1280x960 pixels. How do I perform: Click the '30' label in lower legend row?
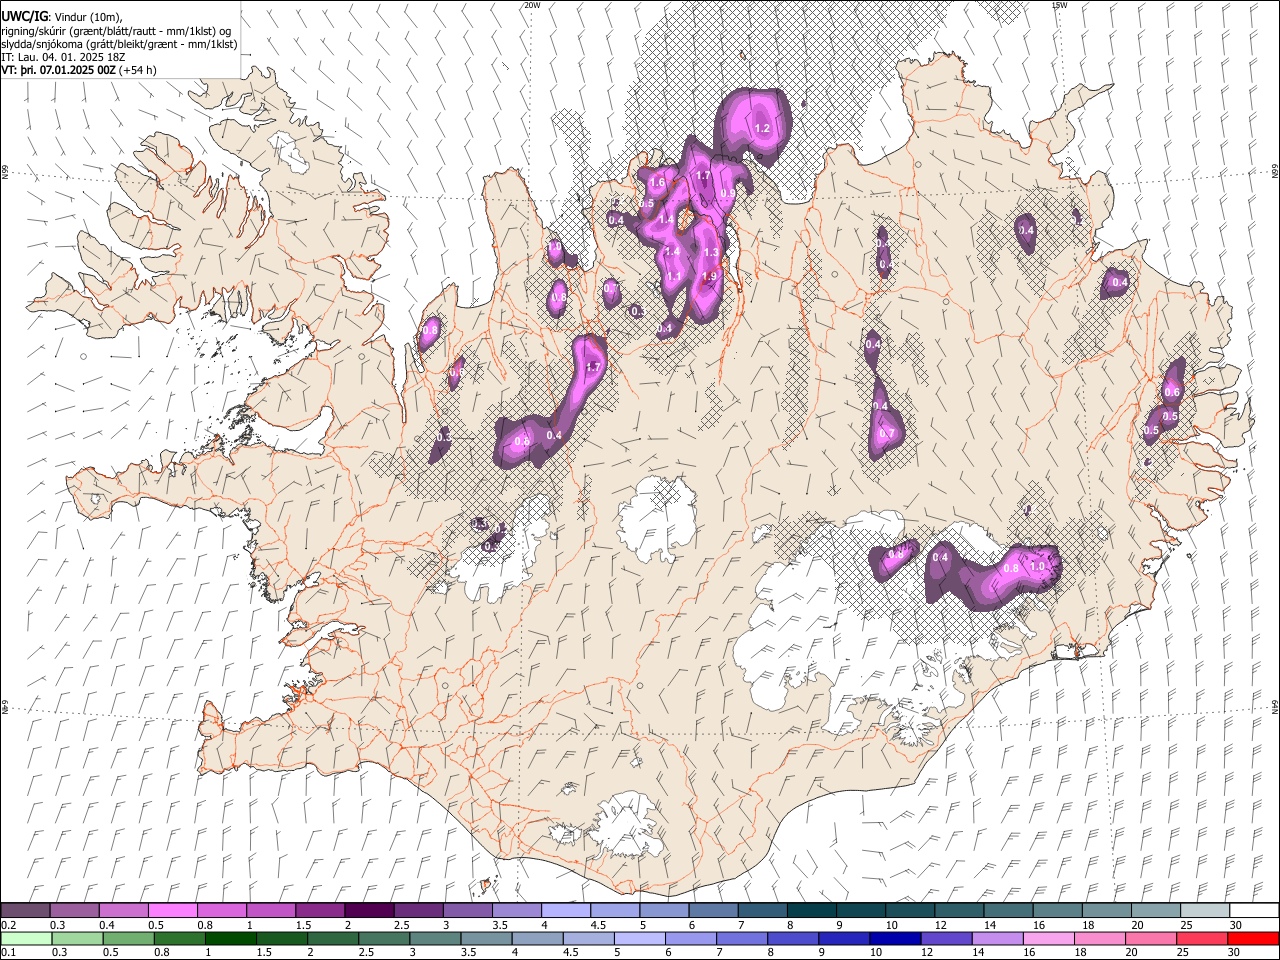(1235, 953)
